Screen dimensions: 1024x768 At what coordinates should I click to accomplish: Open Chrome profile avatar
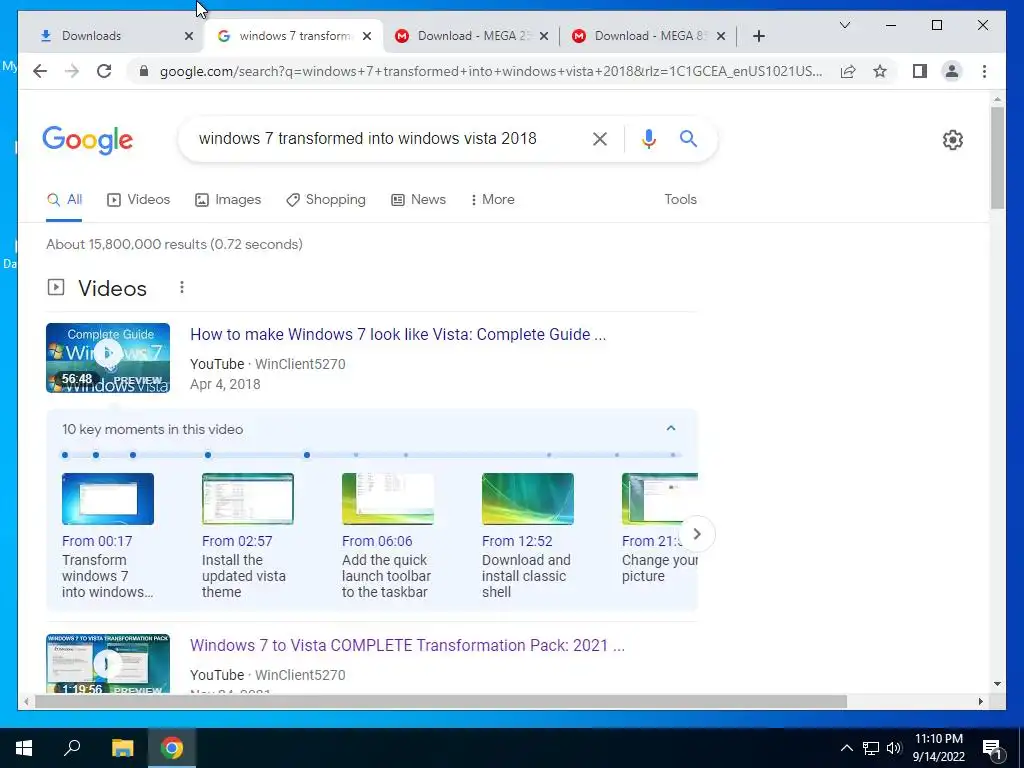(952, 71)
